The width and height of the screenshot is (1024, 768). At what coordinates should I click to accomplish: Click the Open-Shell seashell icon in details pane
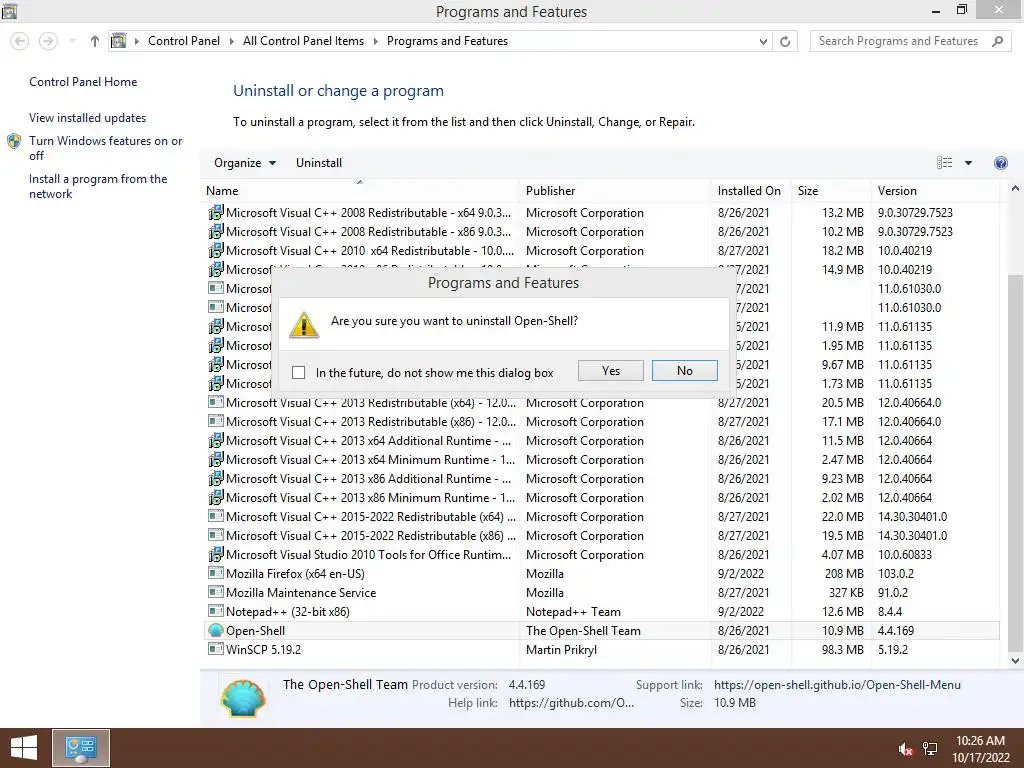[244, 698]
